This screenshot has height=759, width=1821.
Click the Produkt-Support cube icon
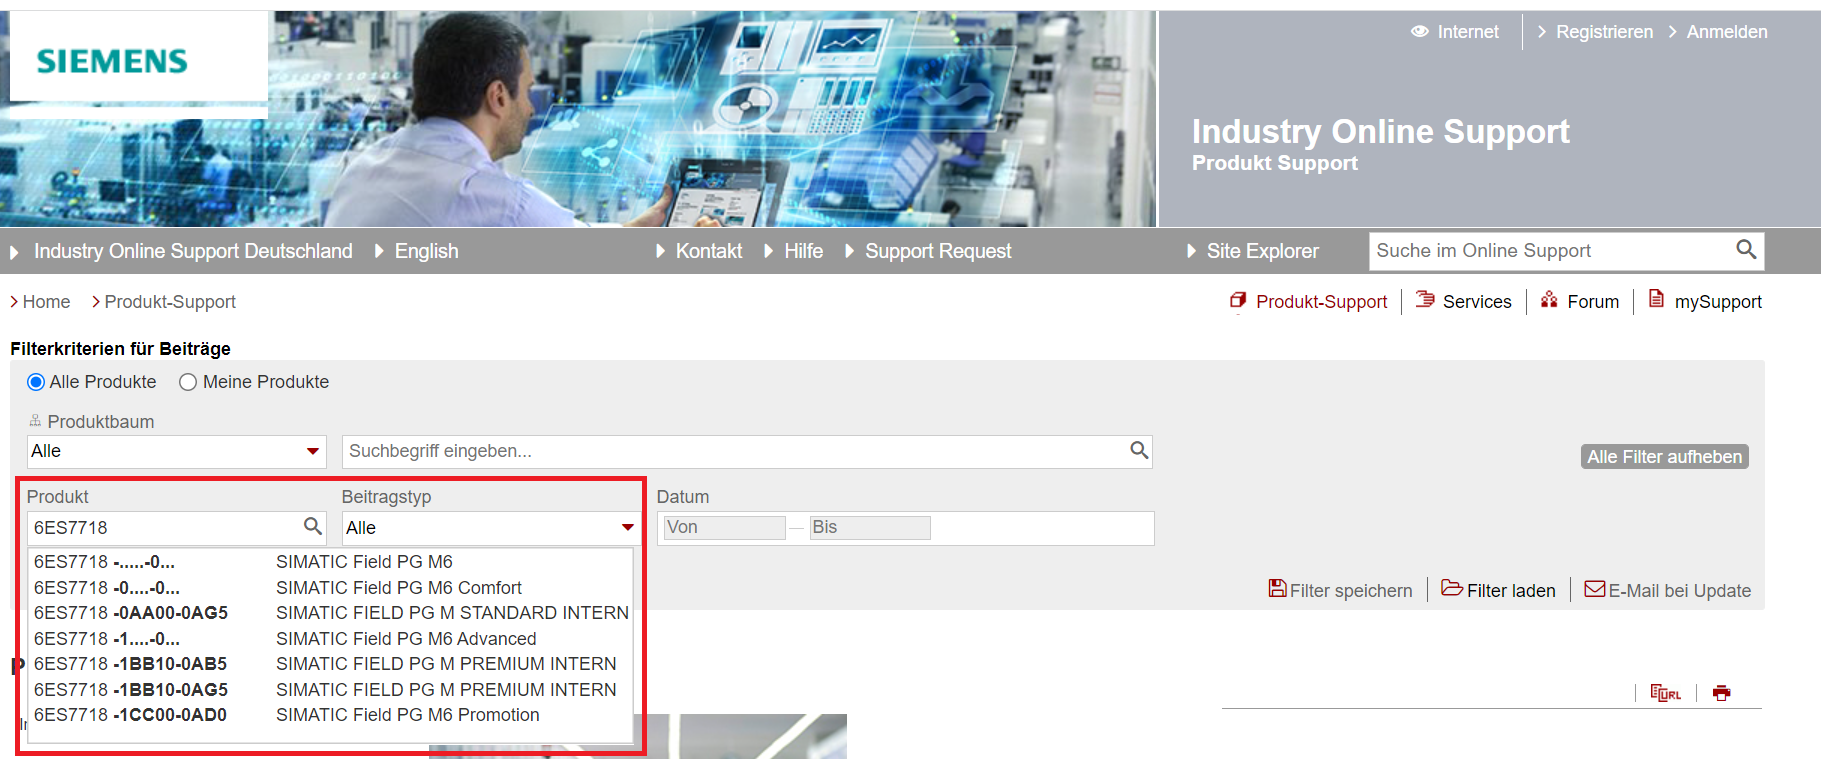pyautogui.click(x=1238, y=300)
